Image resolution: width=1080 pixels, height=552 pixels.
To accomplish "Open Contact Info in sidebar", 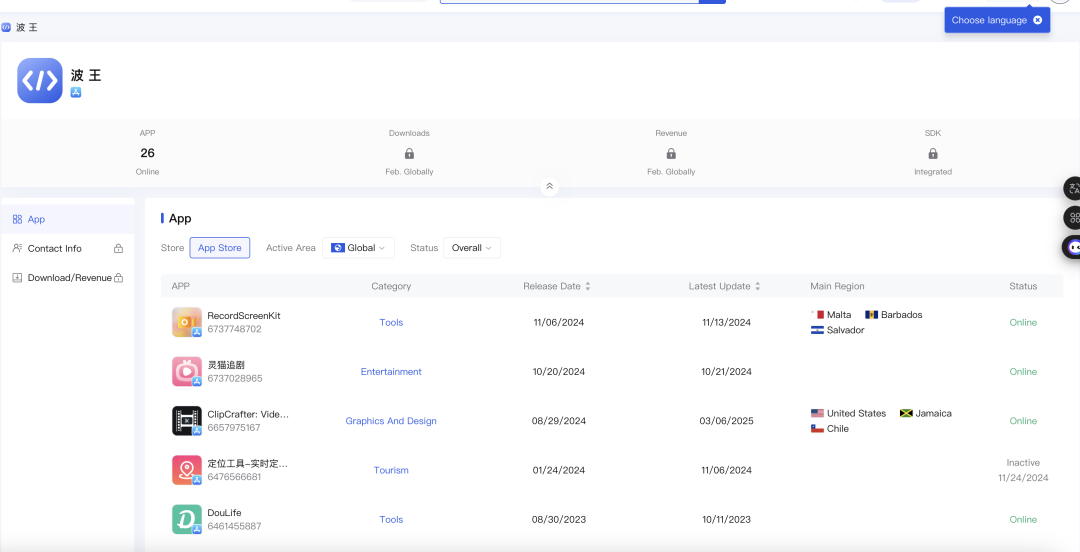I will coord(68,248).
